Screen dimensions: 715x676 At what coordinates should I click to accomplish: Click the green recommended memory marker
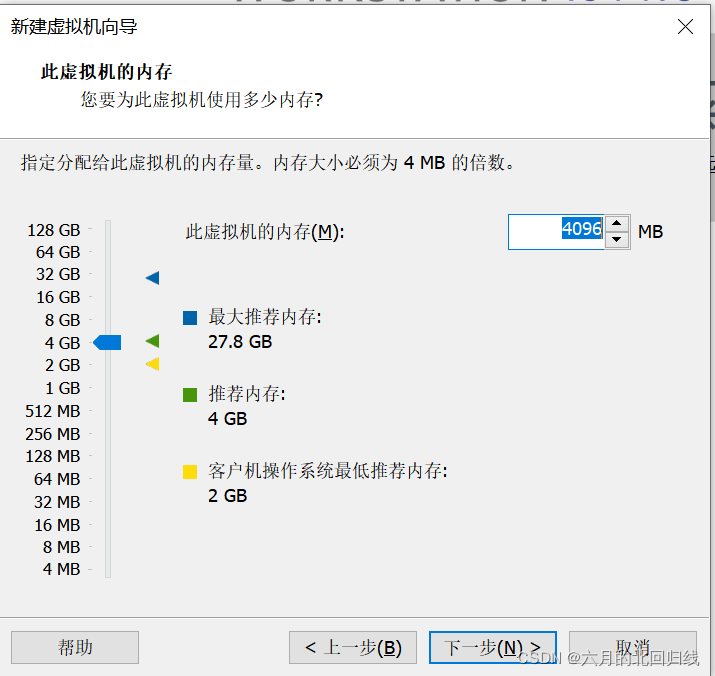coord(153,341)
